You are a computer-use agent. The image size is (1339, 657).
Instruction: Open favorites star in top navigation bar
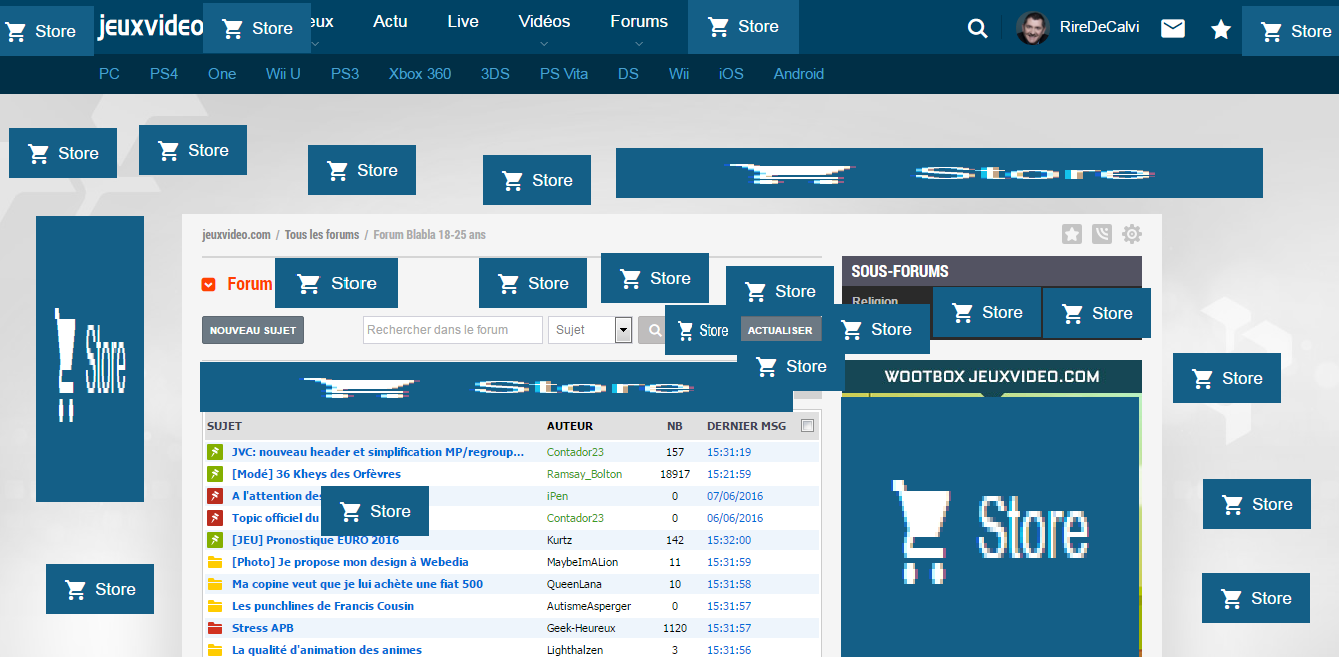coord(1221,29)
